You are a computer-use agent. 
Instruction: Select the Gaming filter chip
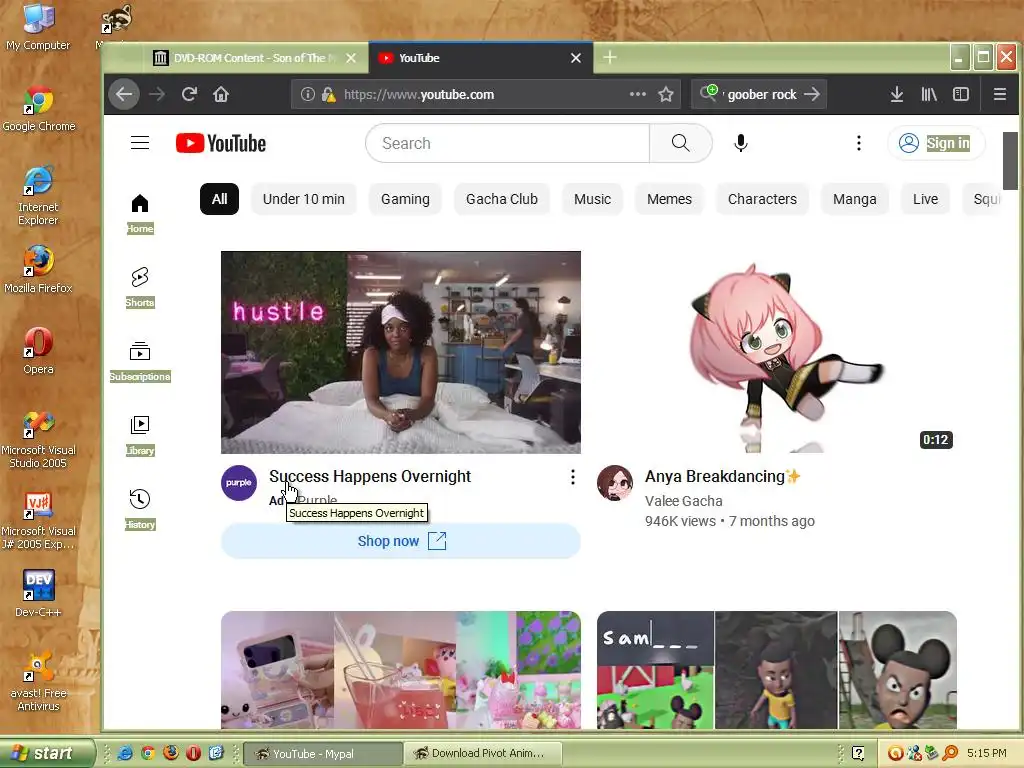tap(405, 199)
